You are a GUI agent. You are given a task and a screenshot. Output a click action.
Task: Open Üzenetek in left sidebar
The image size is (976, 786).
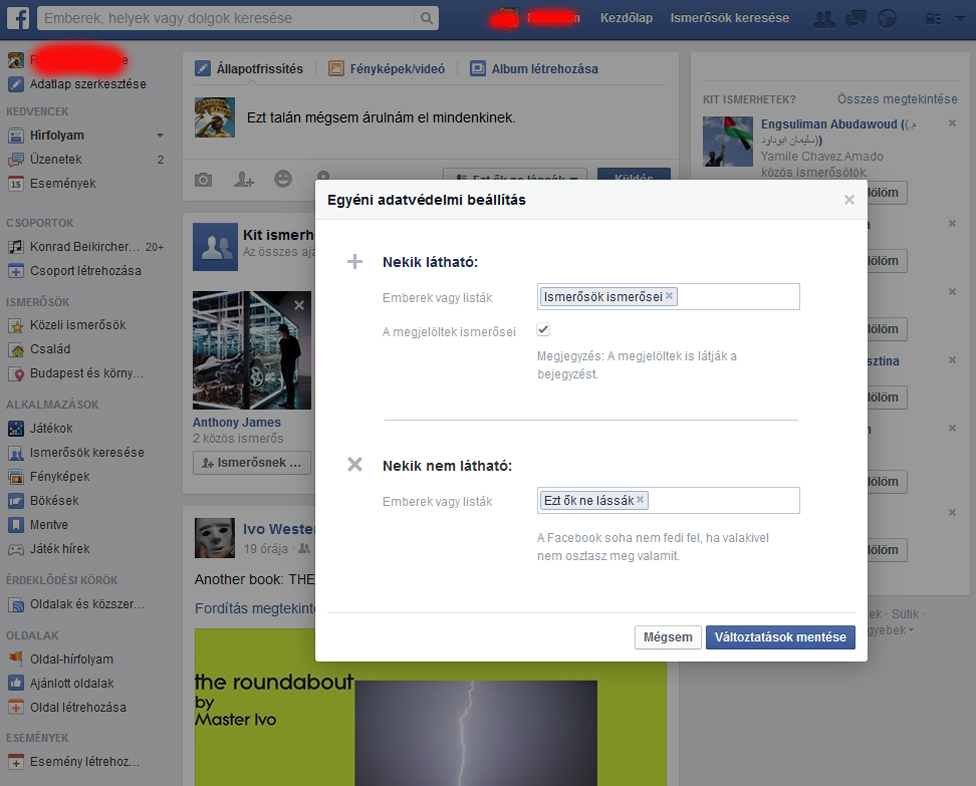56,159
